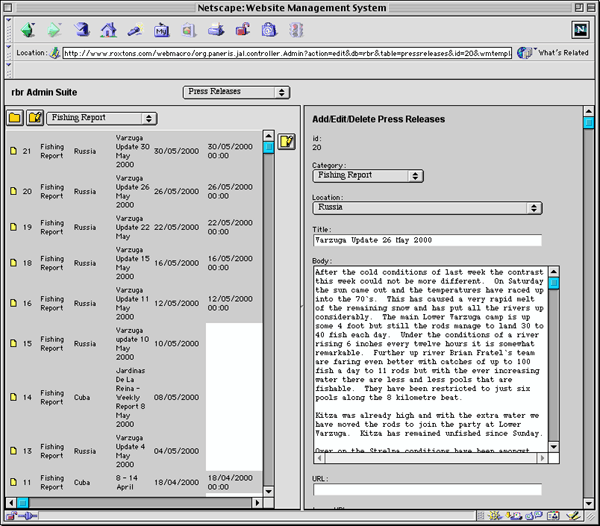Click in the browser Location address bar
This screenshot has width=600, height=526.
click(x=285, y=52)
